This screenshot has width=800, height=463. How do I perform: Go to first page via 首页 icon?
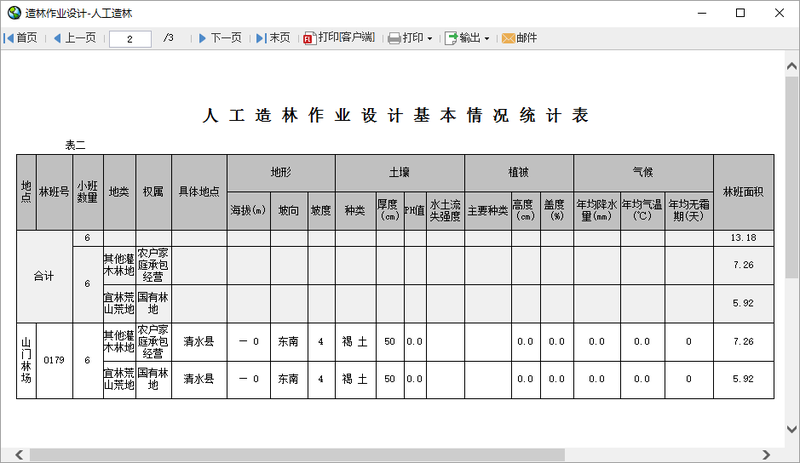(9, 38)
